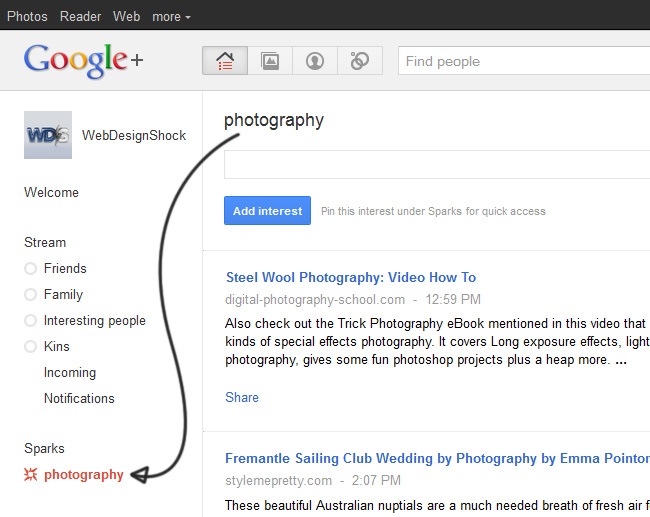Click the red Sparks icon beside photography
Image resolution: width=650 pixels, height=517 pixels.
click(x=31, y=475)
